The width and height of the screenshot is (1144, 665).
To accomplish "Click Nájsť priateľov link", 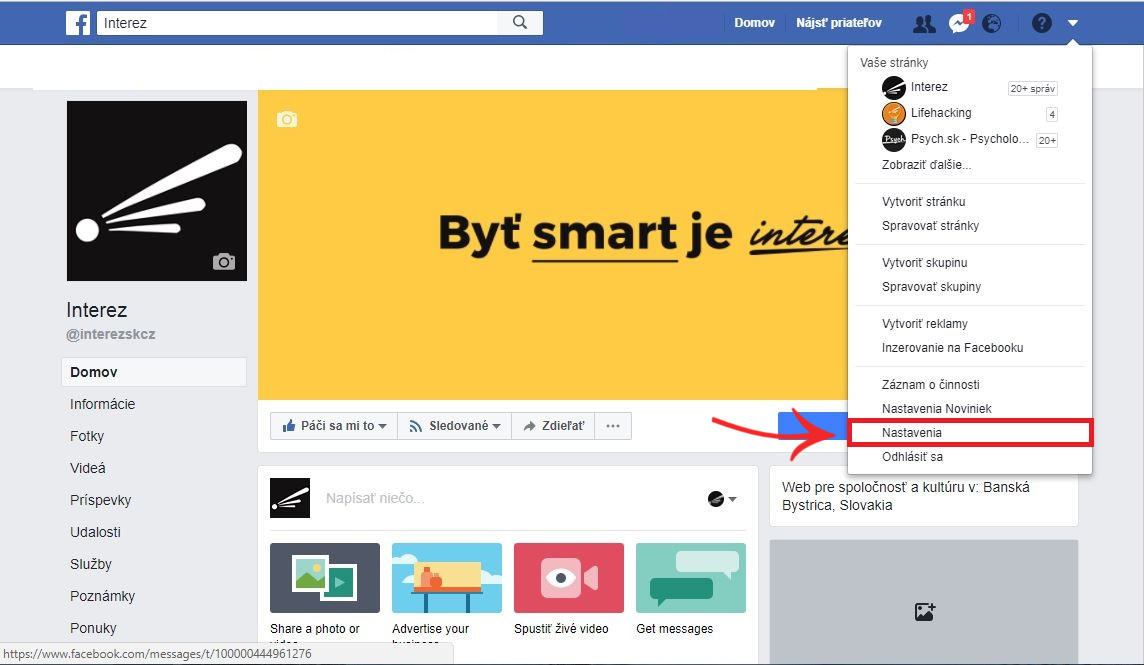I will [838, 23].
